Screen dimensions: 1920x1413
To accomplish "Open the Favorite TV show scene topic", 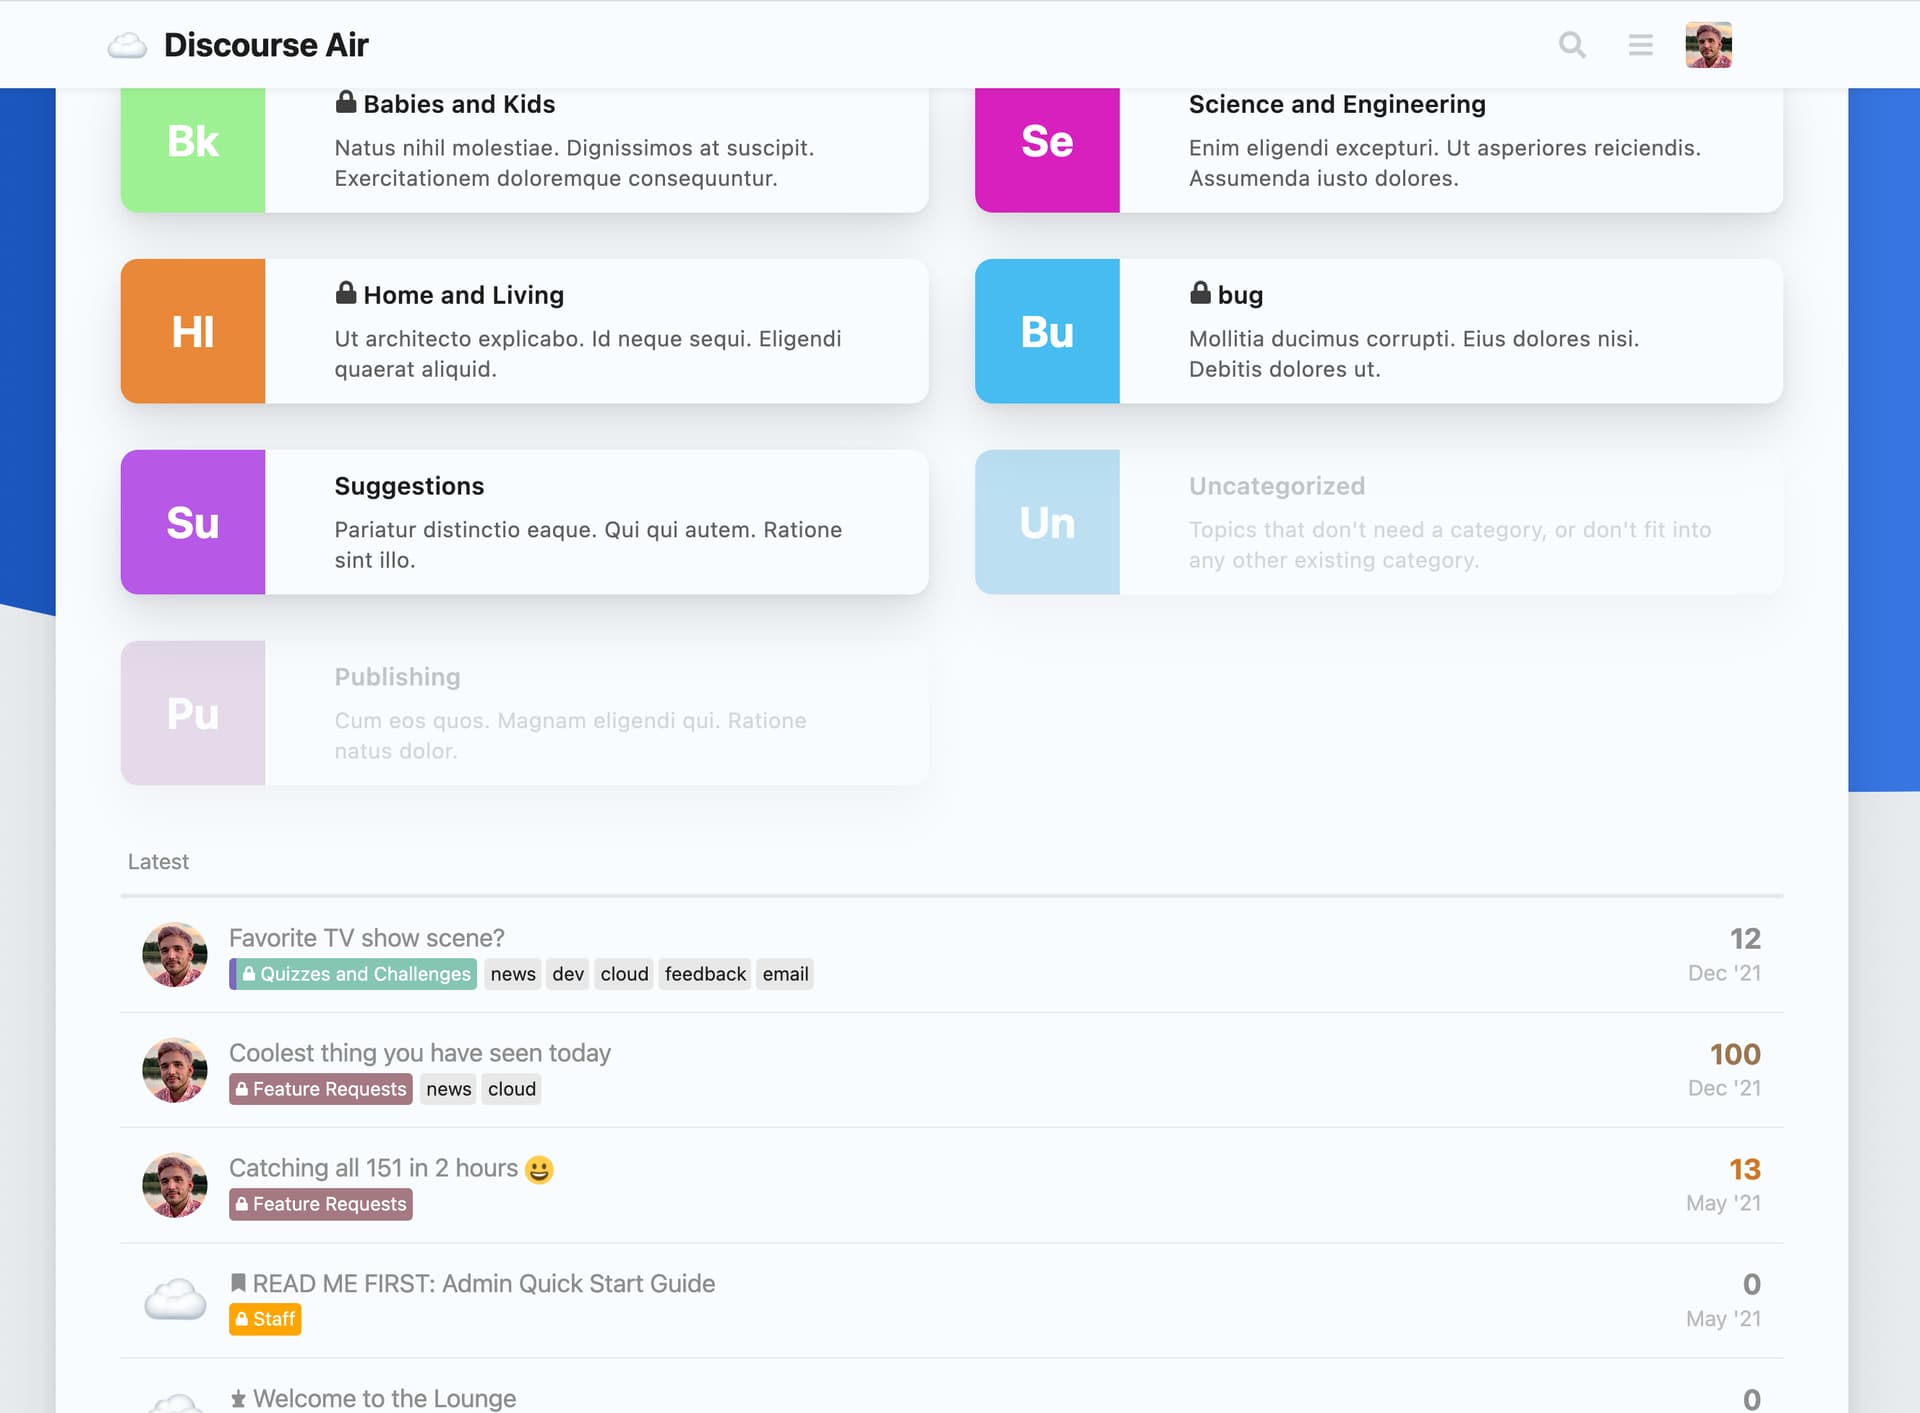I will tap(366, 938).
